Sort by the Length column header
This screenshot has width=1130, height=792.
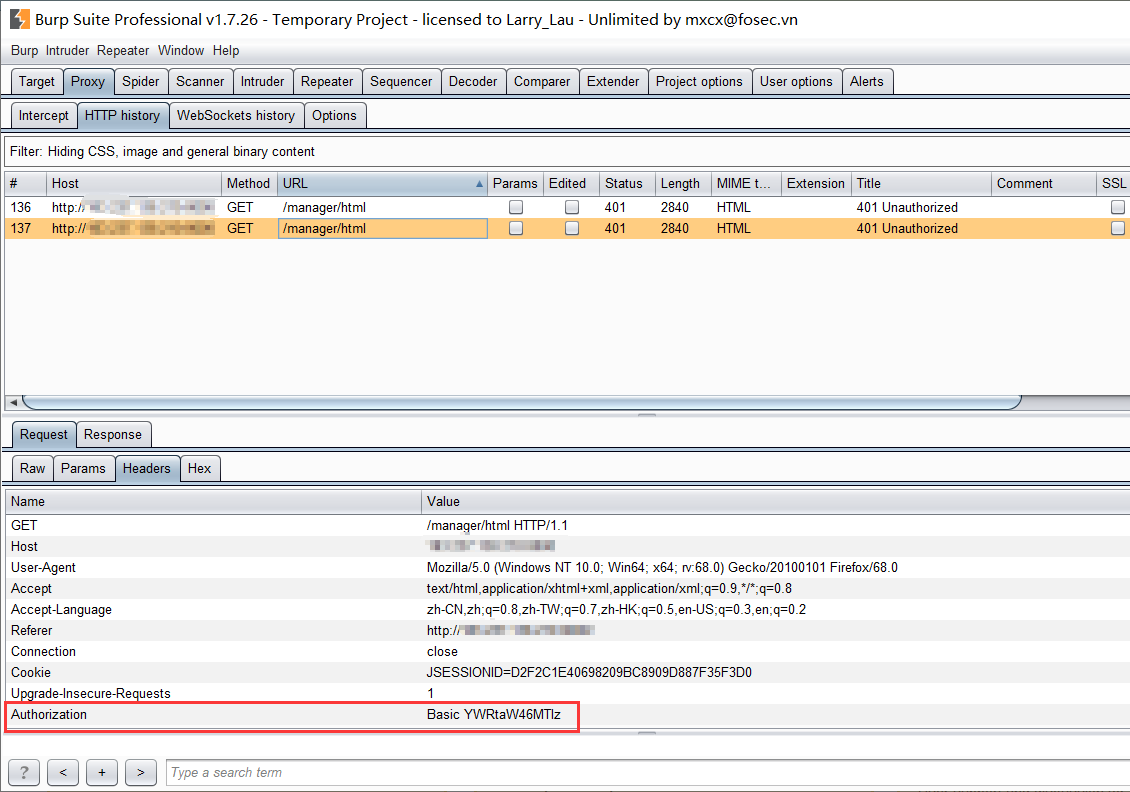(x=683, y=184)
